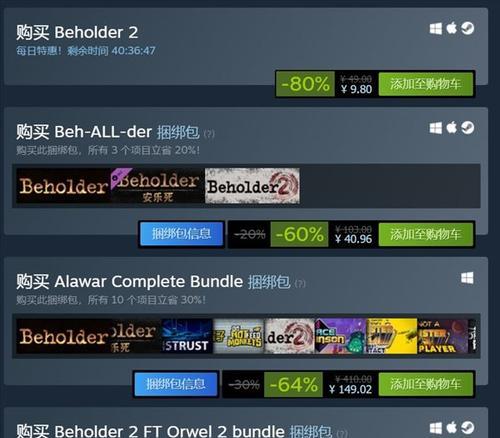500x438 pixels.
Task: Click the (?) help icon beside Alawar Complete Bundle
Action: 300,284
